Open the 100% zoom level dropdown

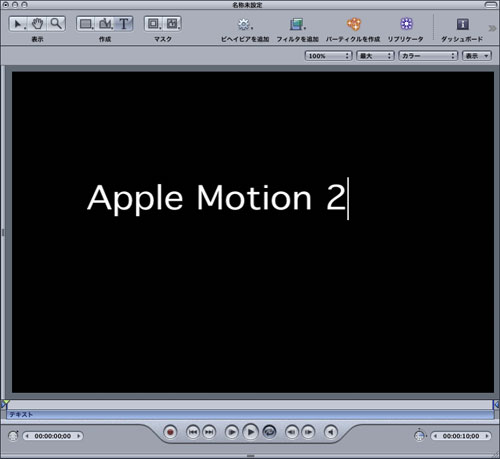(x=328, y=56)
